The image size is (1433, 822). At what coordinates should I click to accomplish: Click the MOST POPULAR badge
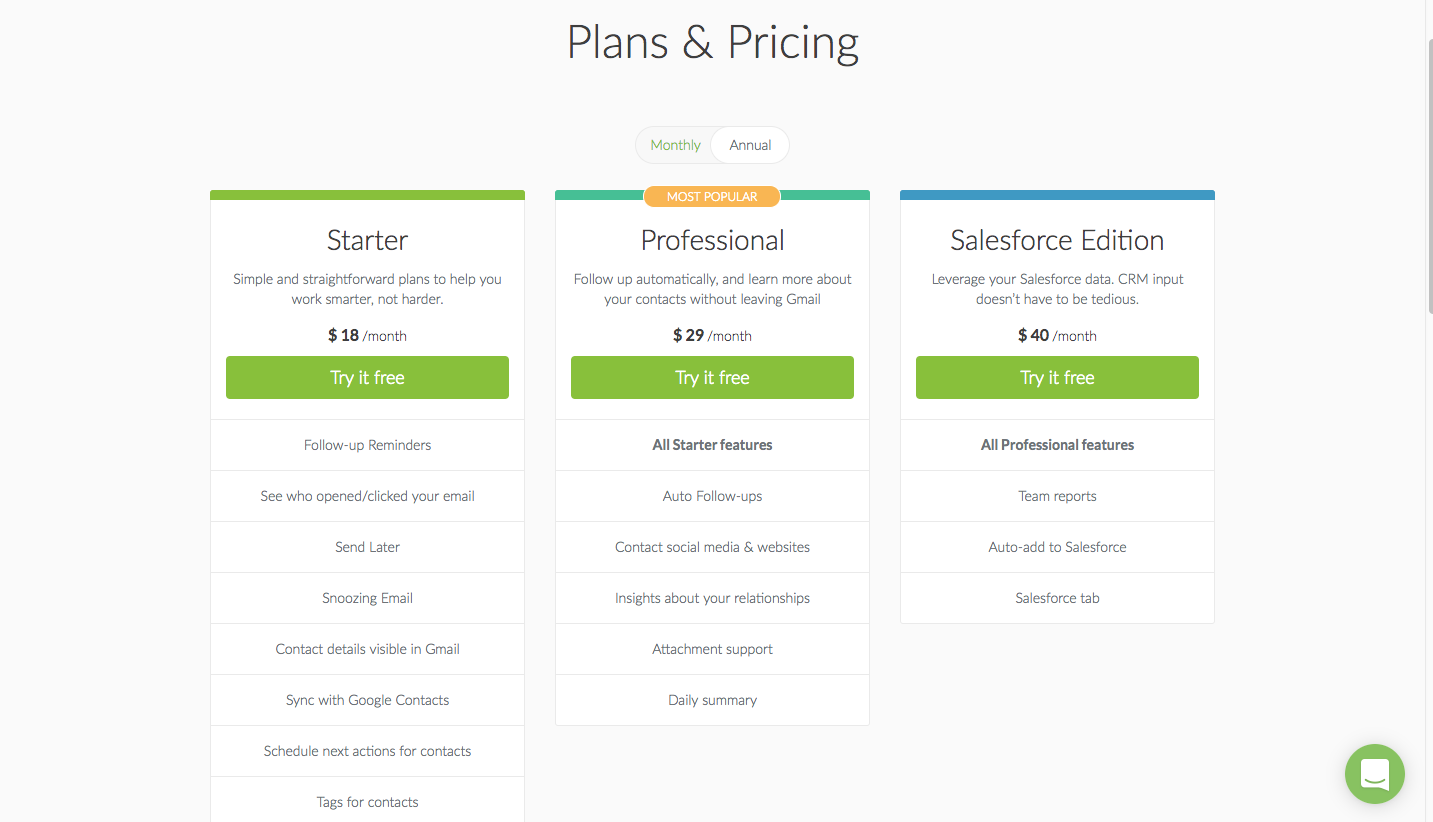click(x=712, y=196)
